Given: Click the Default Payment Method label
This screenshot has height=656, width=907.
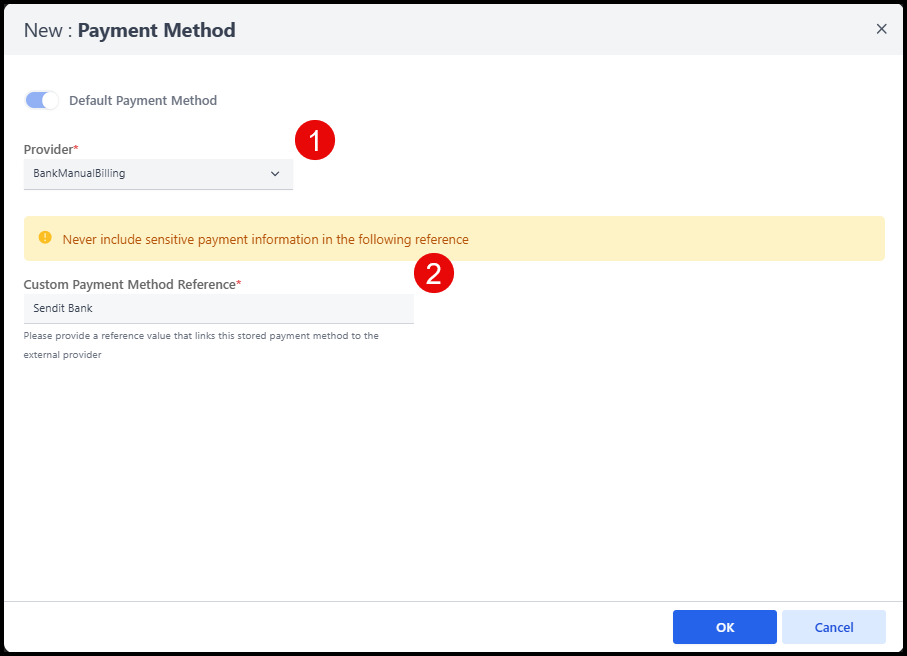Looking at the screenshot, I should click(x=142, y=100).
